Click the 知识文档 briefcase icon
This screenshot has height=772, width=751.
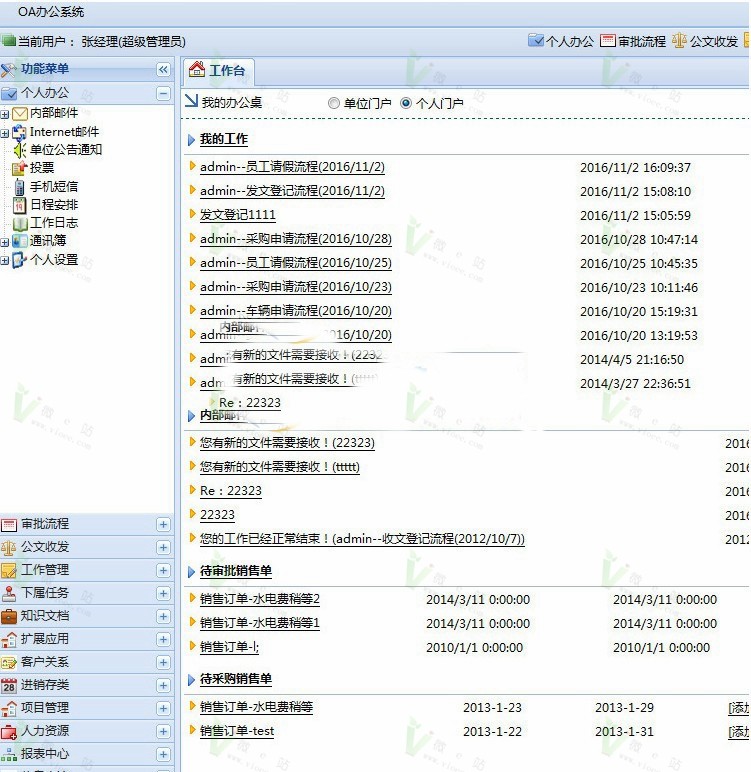(x=9, y=616)
